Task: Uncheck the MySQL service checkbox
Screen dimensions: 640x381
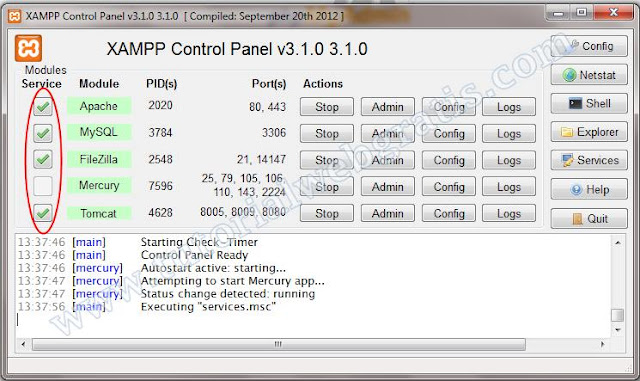Action: [42, 133]
